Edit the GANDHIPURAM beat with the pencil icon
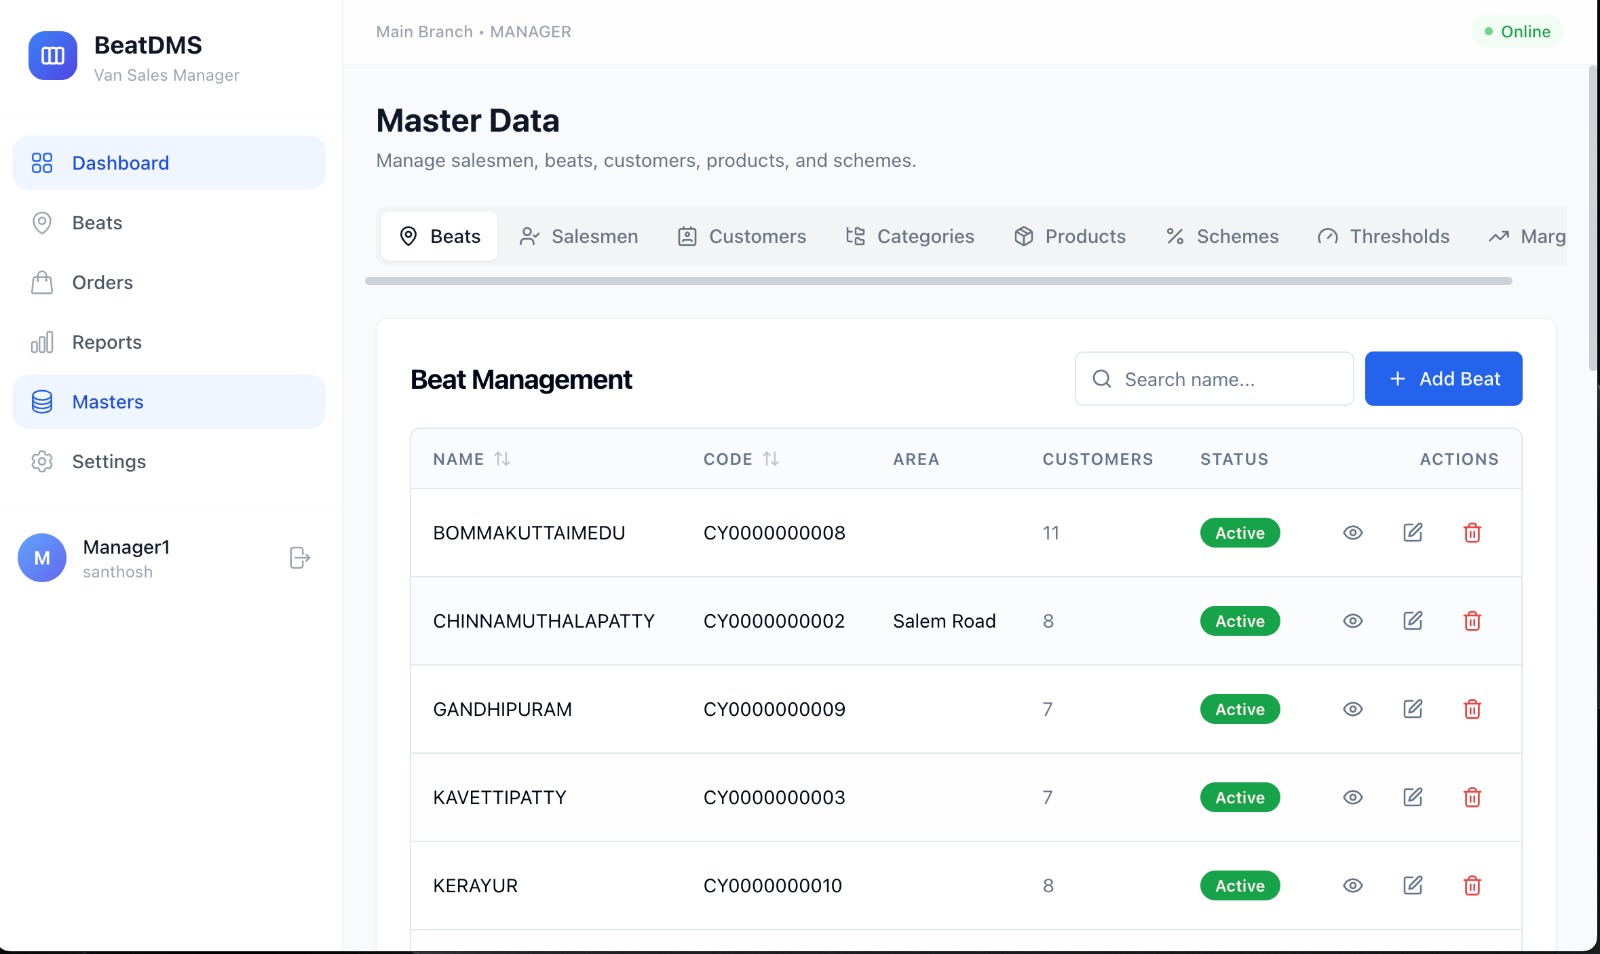This screenshot has width=1600, height=954. [1412, 709]
